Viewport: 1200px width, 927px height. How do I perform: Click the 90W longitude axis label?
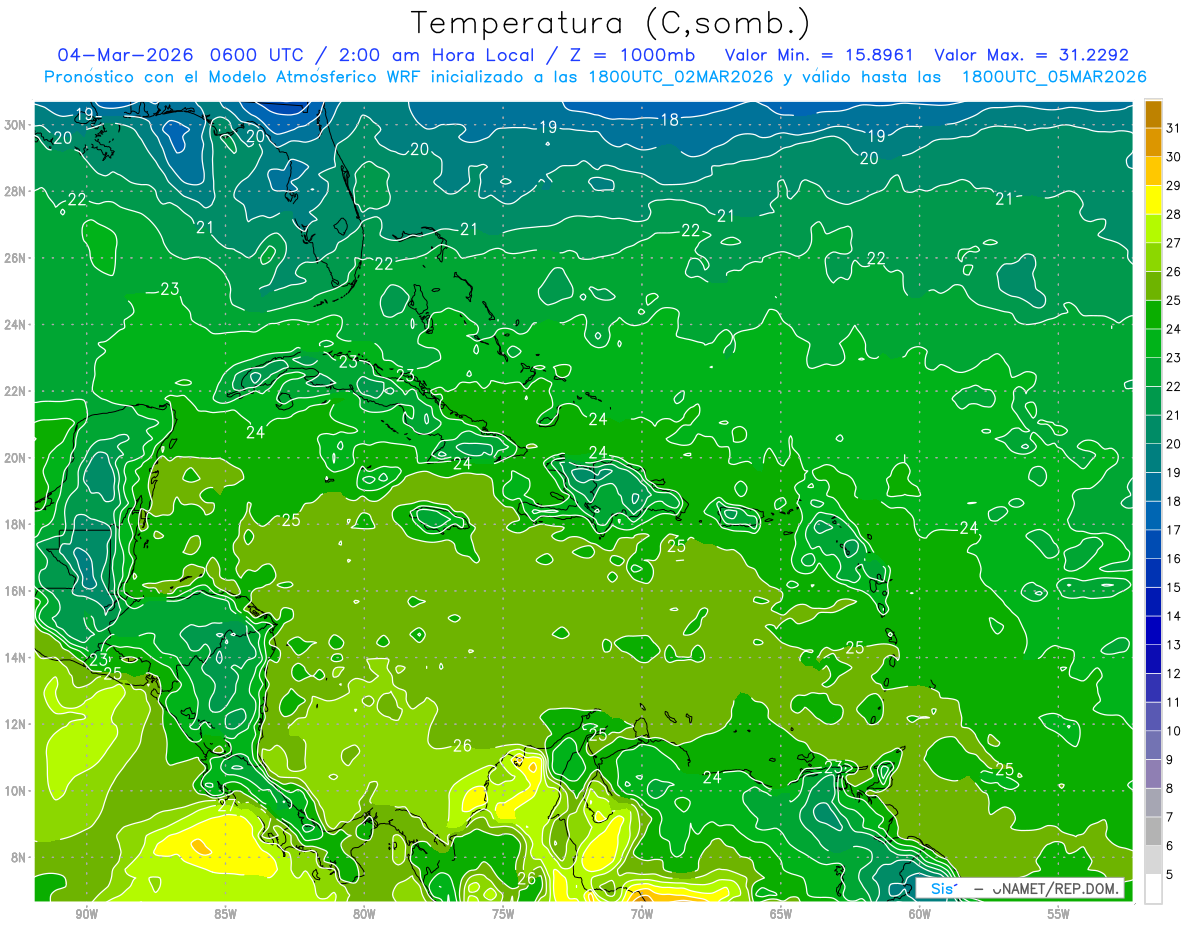[87, 914]
